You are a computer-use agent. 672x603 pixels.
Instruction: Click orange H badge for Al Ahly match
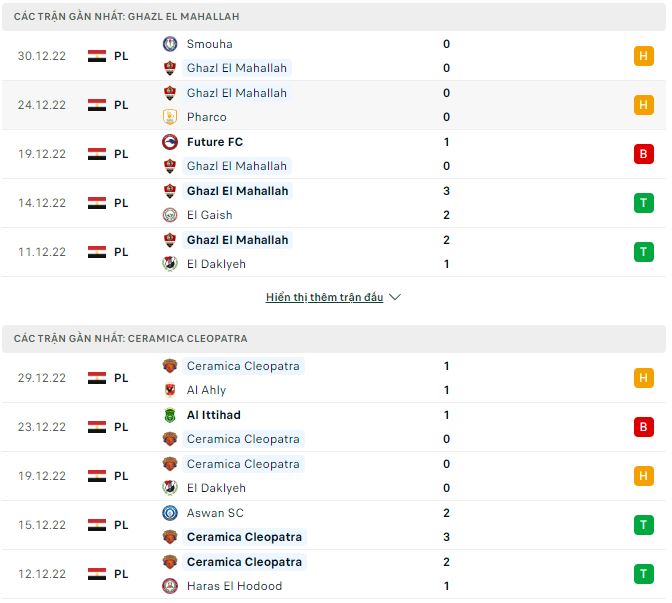pos(643,378)
